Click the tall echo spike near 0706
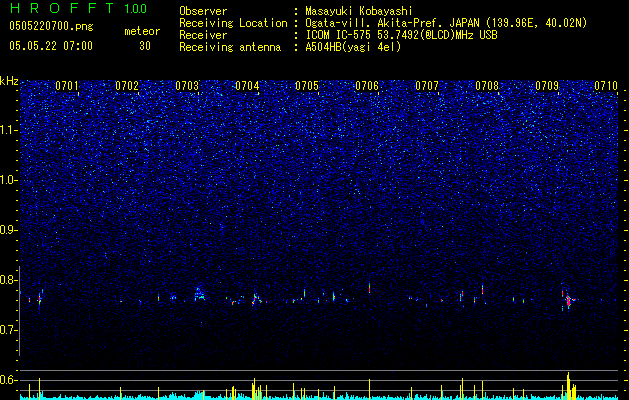 point(369,288)
